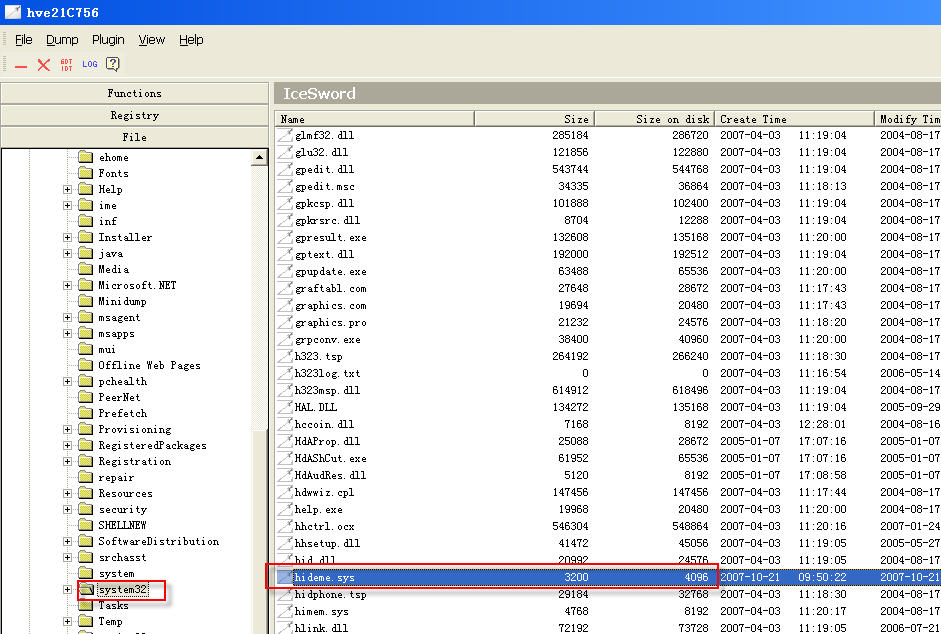This screenshot has width=941, height=634.
Task: Click the red minus toolbar icon
Action: pos(21,65)
